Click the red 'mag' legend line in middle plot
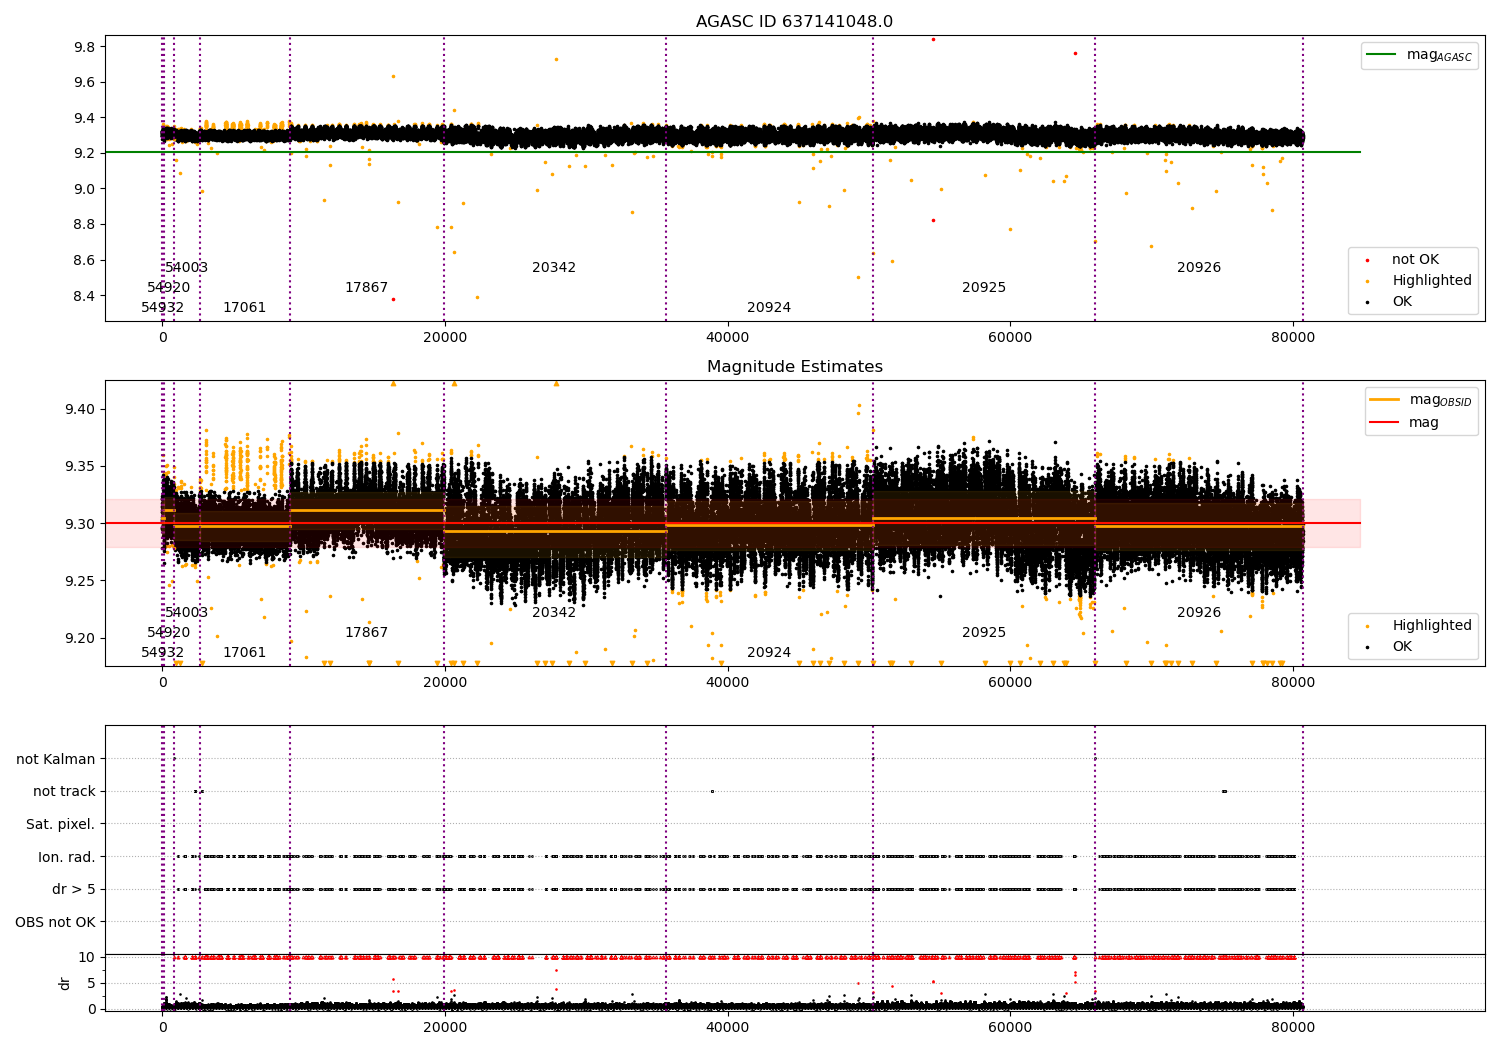Image resolution: width=1500 pixels, height=1050 pixels. click(x=1385, y=423)
